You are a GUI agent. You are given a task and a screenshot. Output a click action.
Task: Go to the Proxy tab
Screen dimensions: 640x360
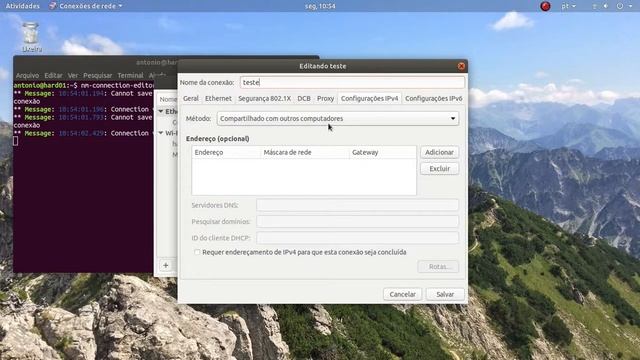coord(325,99)
